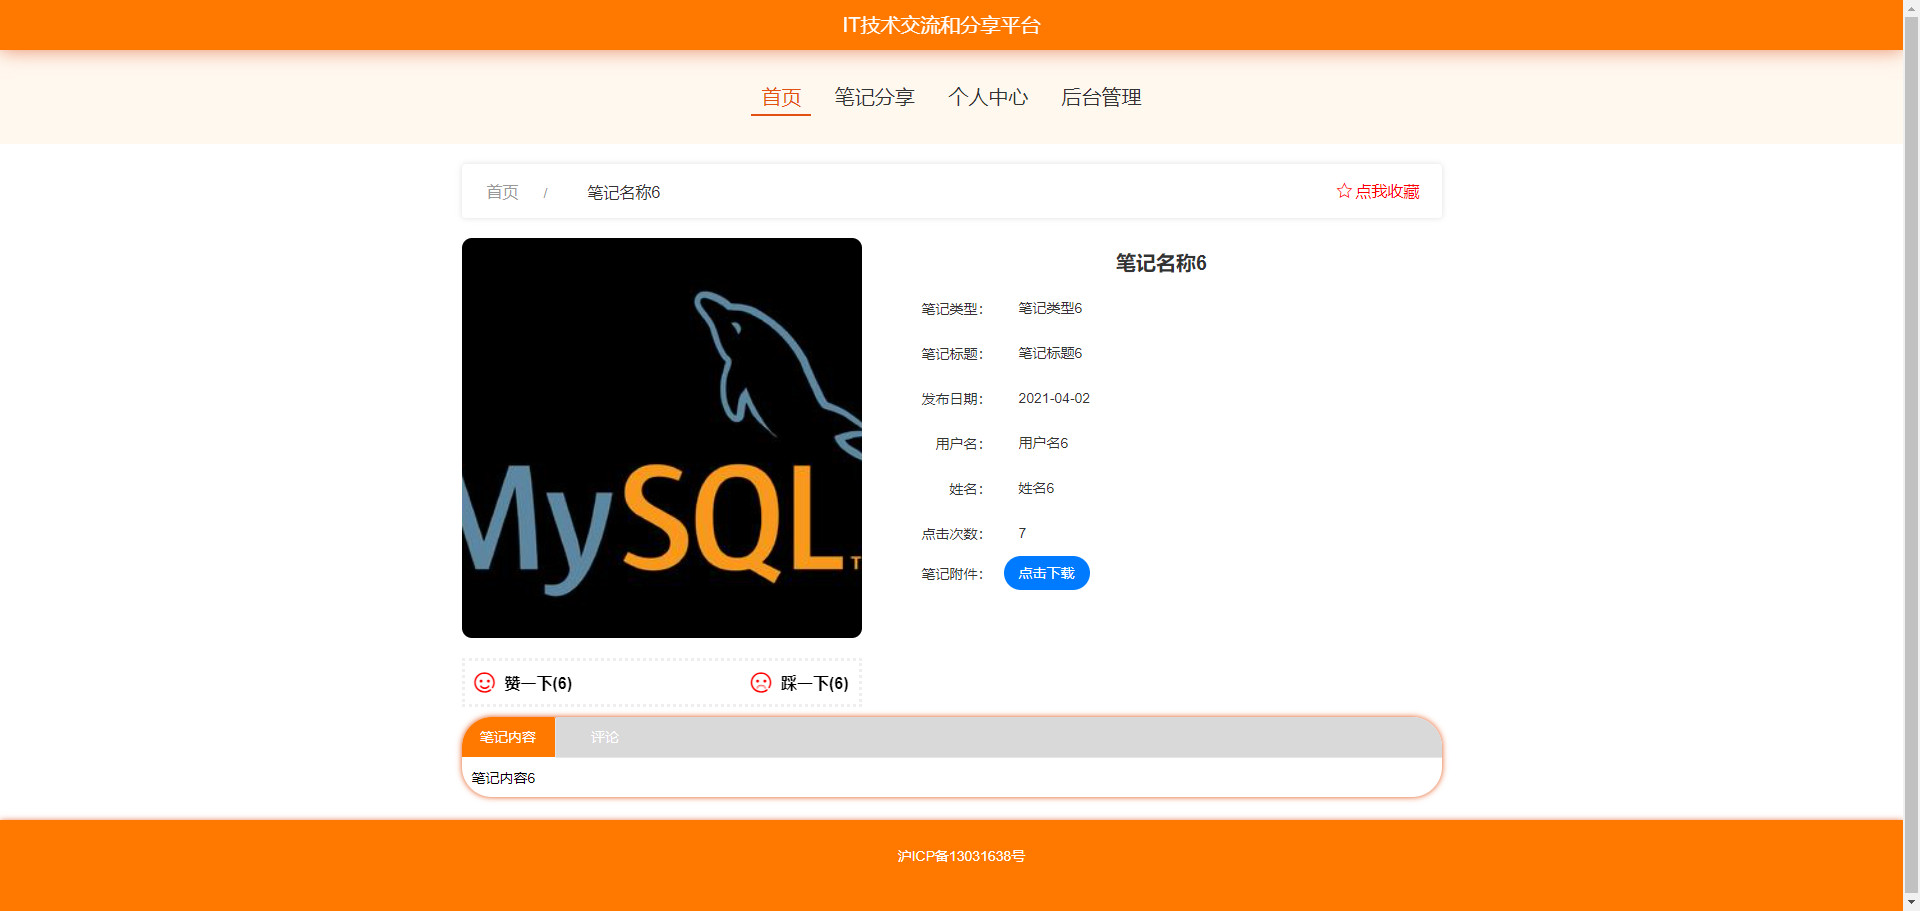Click the value 姓名6
1920x911 pixels.
(1036, 488)
